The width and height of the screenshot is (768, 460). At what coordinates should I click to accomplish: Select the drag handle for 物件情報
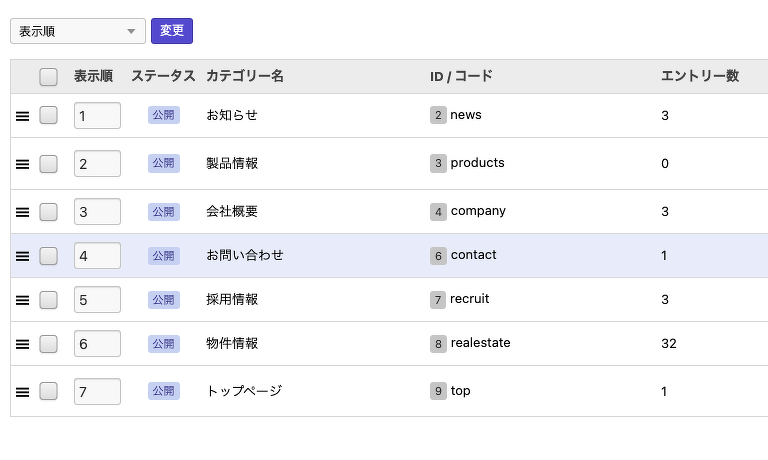(x=23, y=344)
